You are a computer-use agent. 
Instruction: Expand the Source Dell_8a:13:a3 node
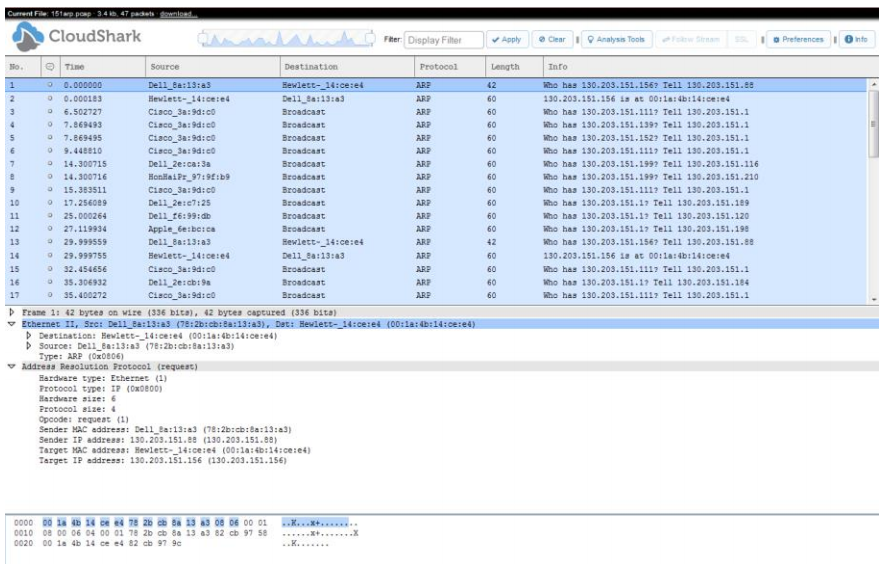click(28, 345)
